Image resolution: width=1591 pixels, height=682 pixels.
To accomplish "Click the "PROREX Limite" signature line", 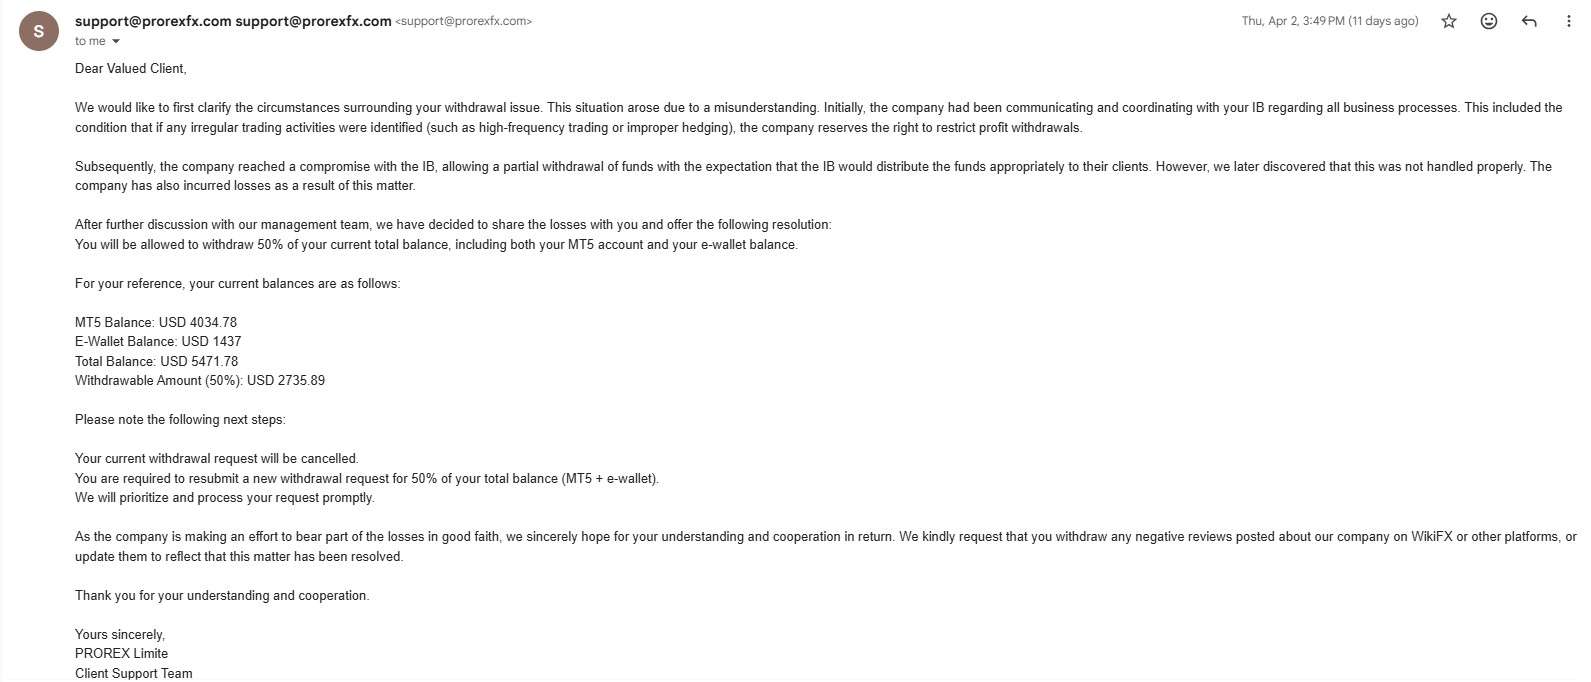I will coord(121,653).
